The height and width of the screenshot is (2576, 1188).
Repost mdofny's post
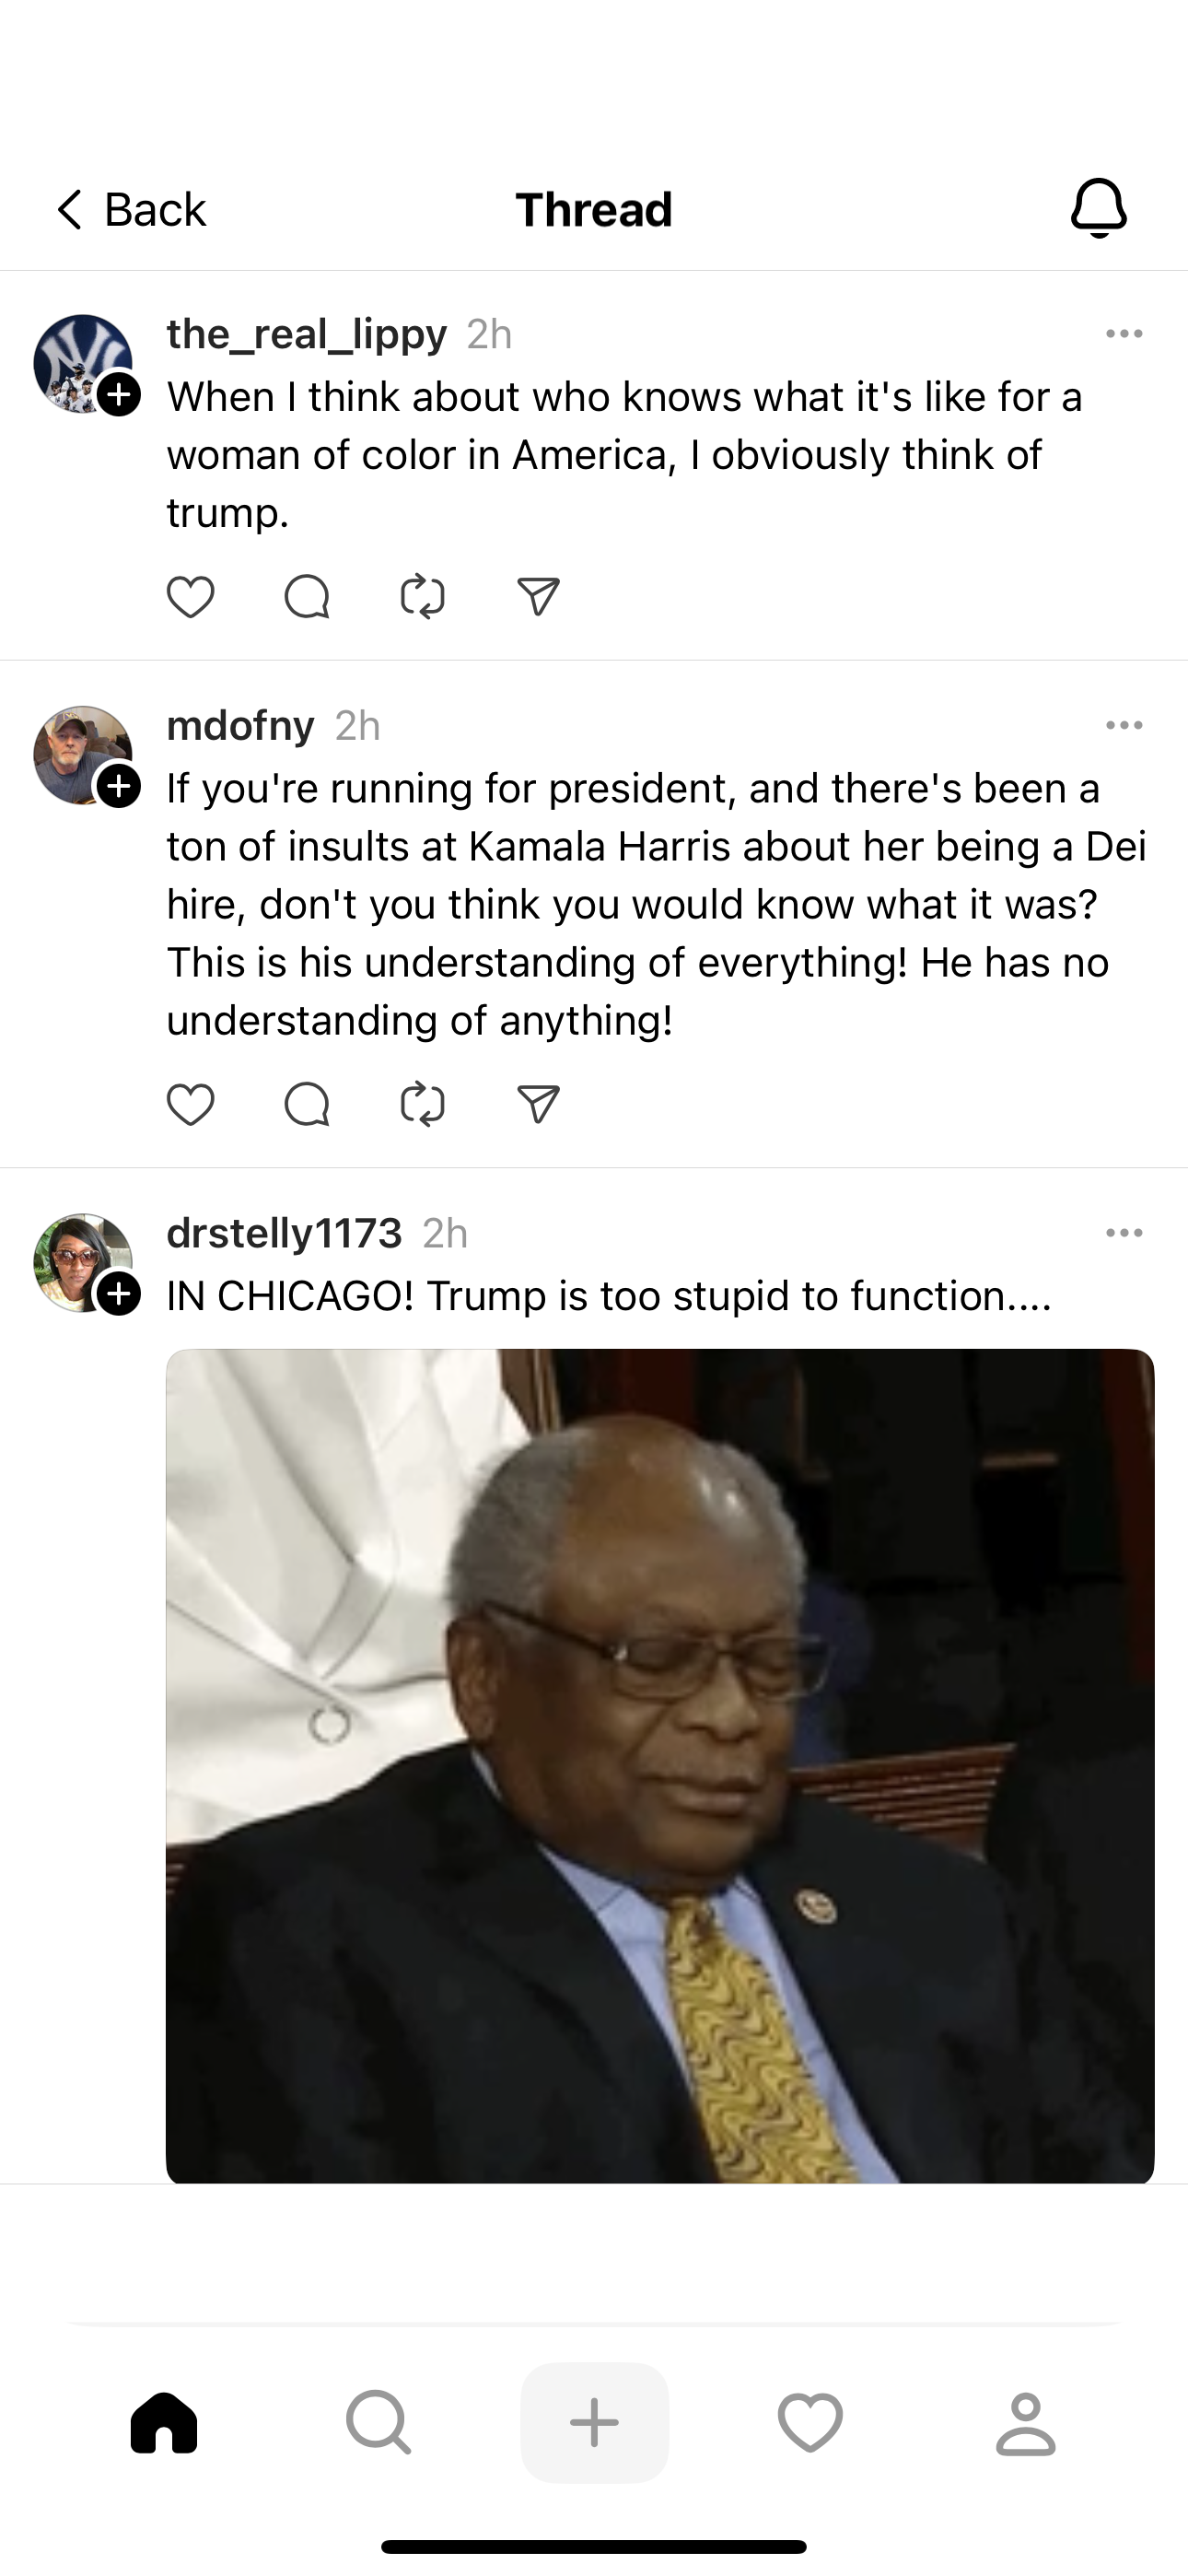pos(422,1104)
